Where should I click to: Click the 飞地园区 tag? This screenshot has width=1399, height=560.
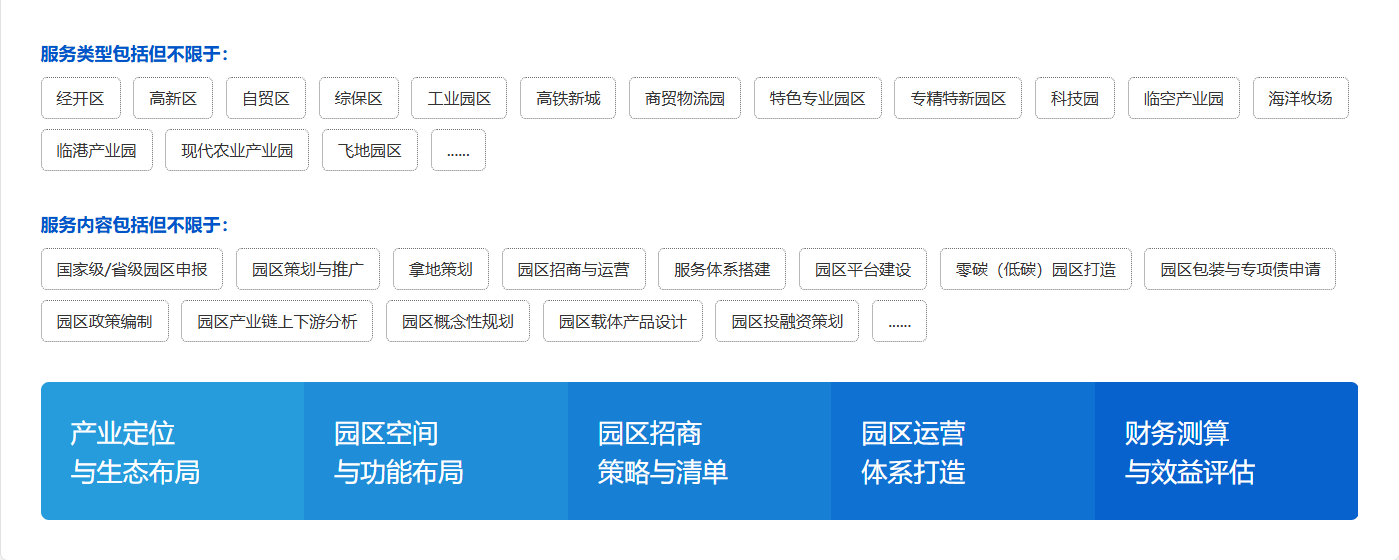pyautogui.click(x=370, y=150)
